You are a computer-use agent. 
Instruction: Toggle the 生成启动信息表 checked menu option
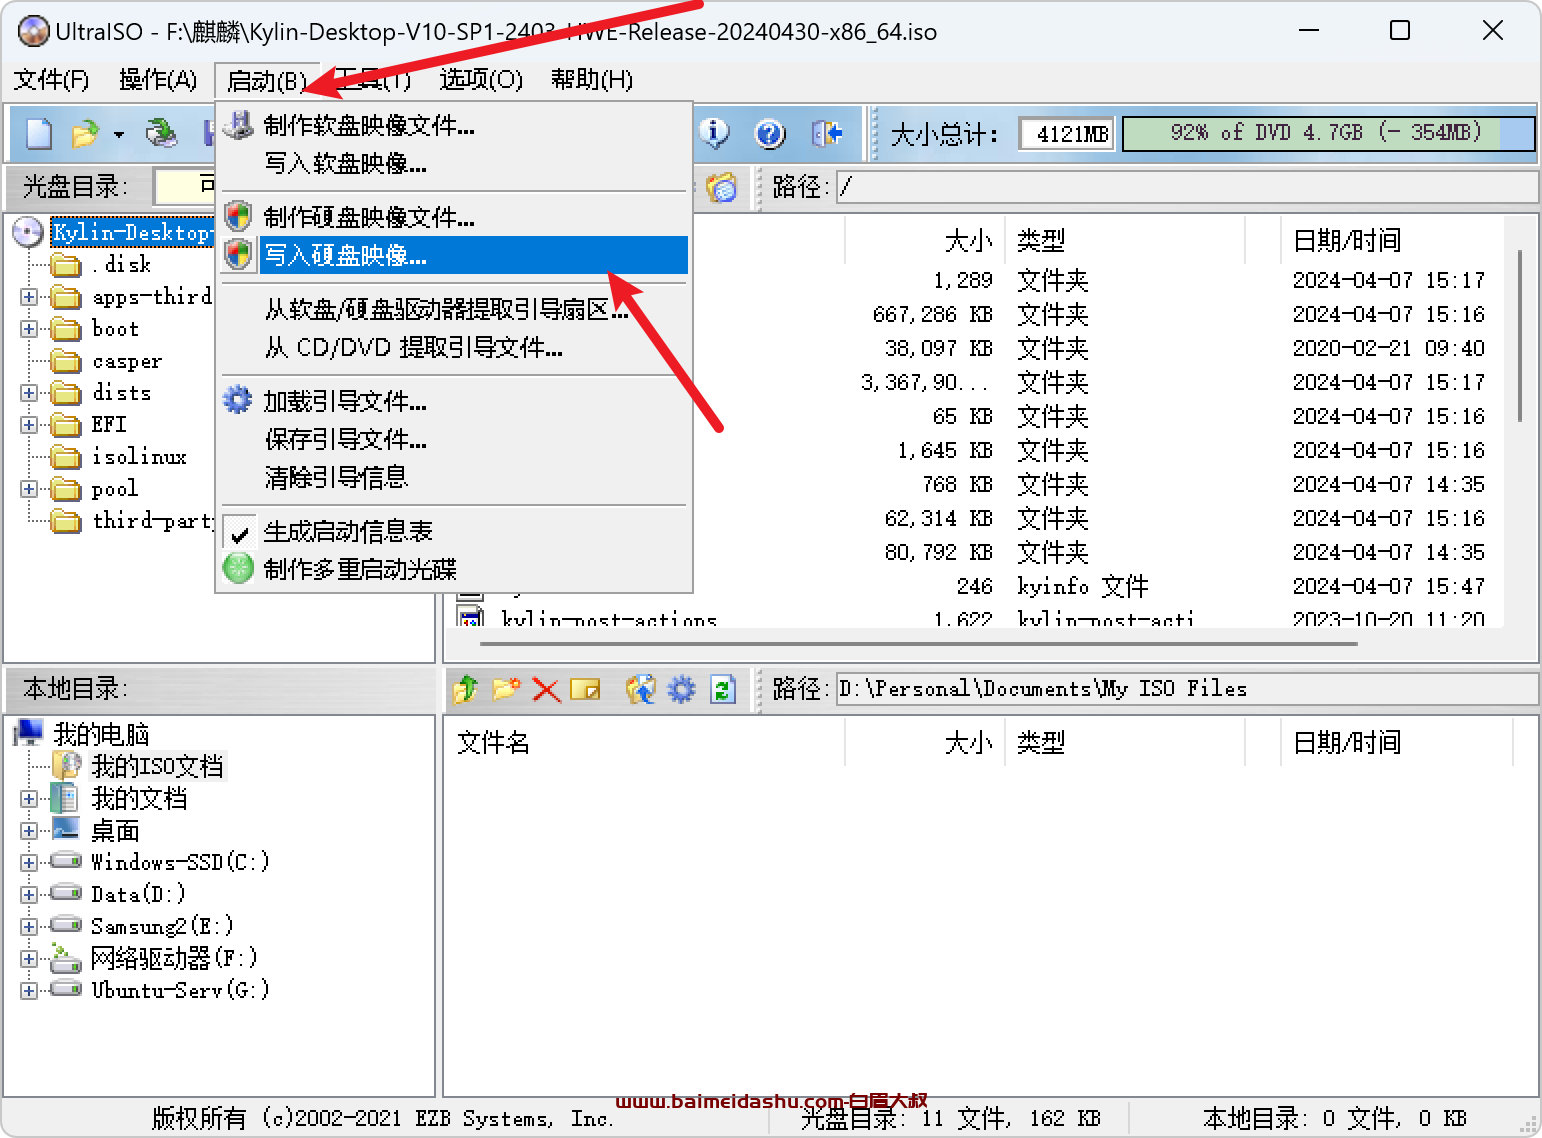click(x=347, y=532)
